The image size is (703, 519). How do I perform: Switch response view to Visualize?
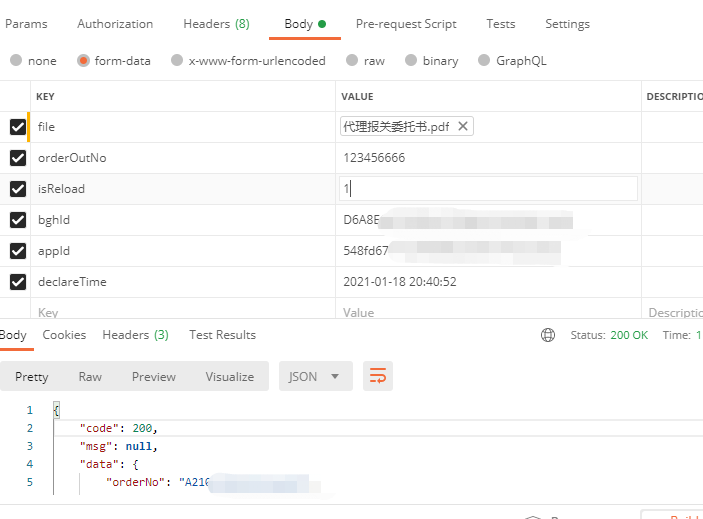[x=230, y=377]
